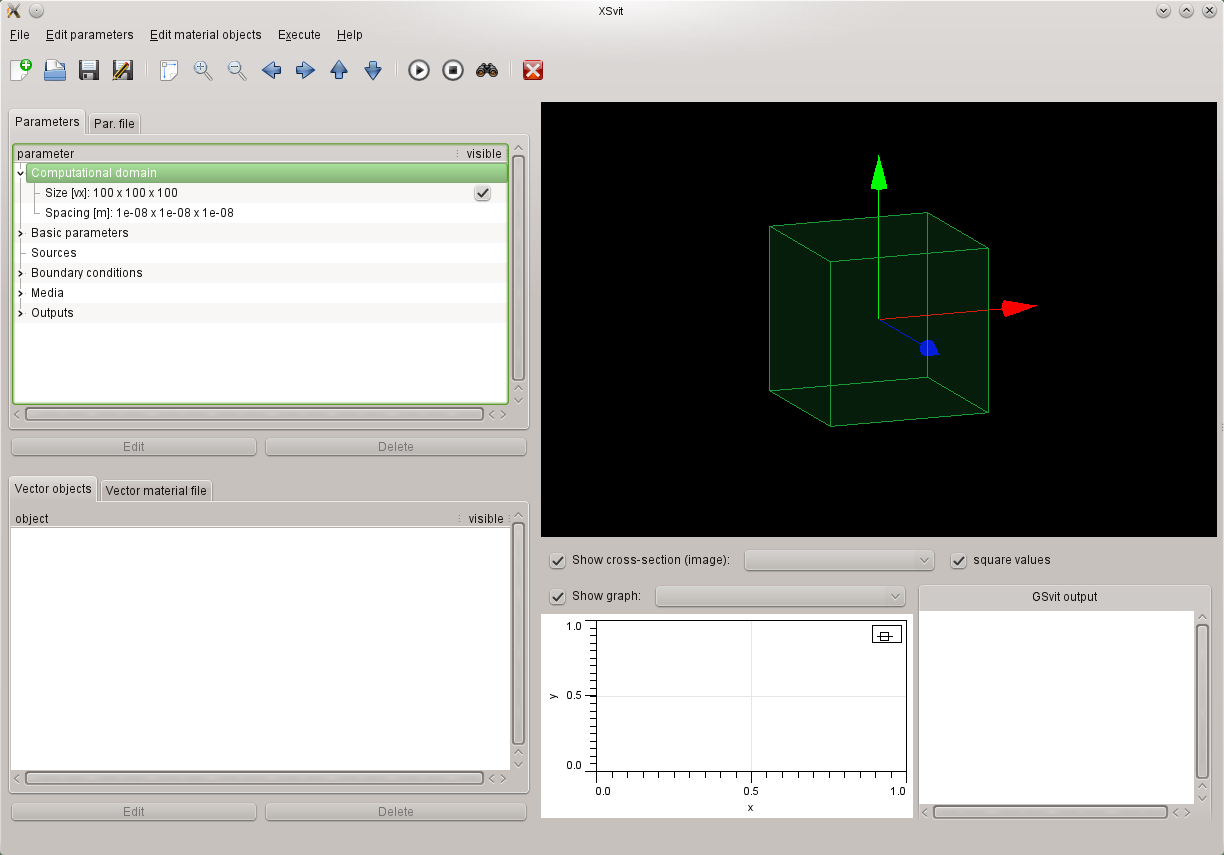Click the zoom out magnifier icon
Screen dimensions: 1224x855
[237, 70]
